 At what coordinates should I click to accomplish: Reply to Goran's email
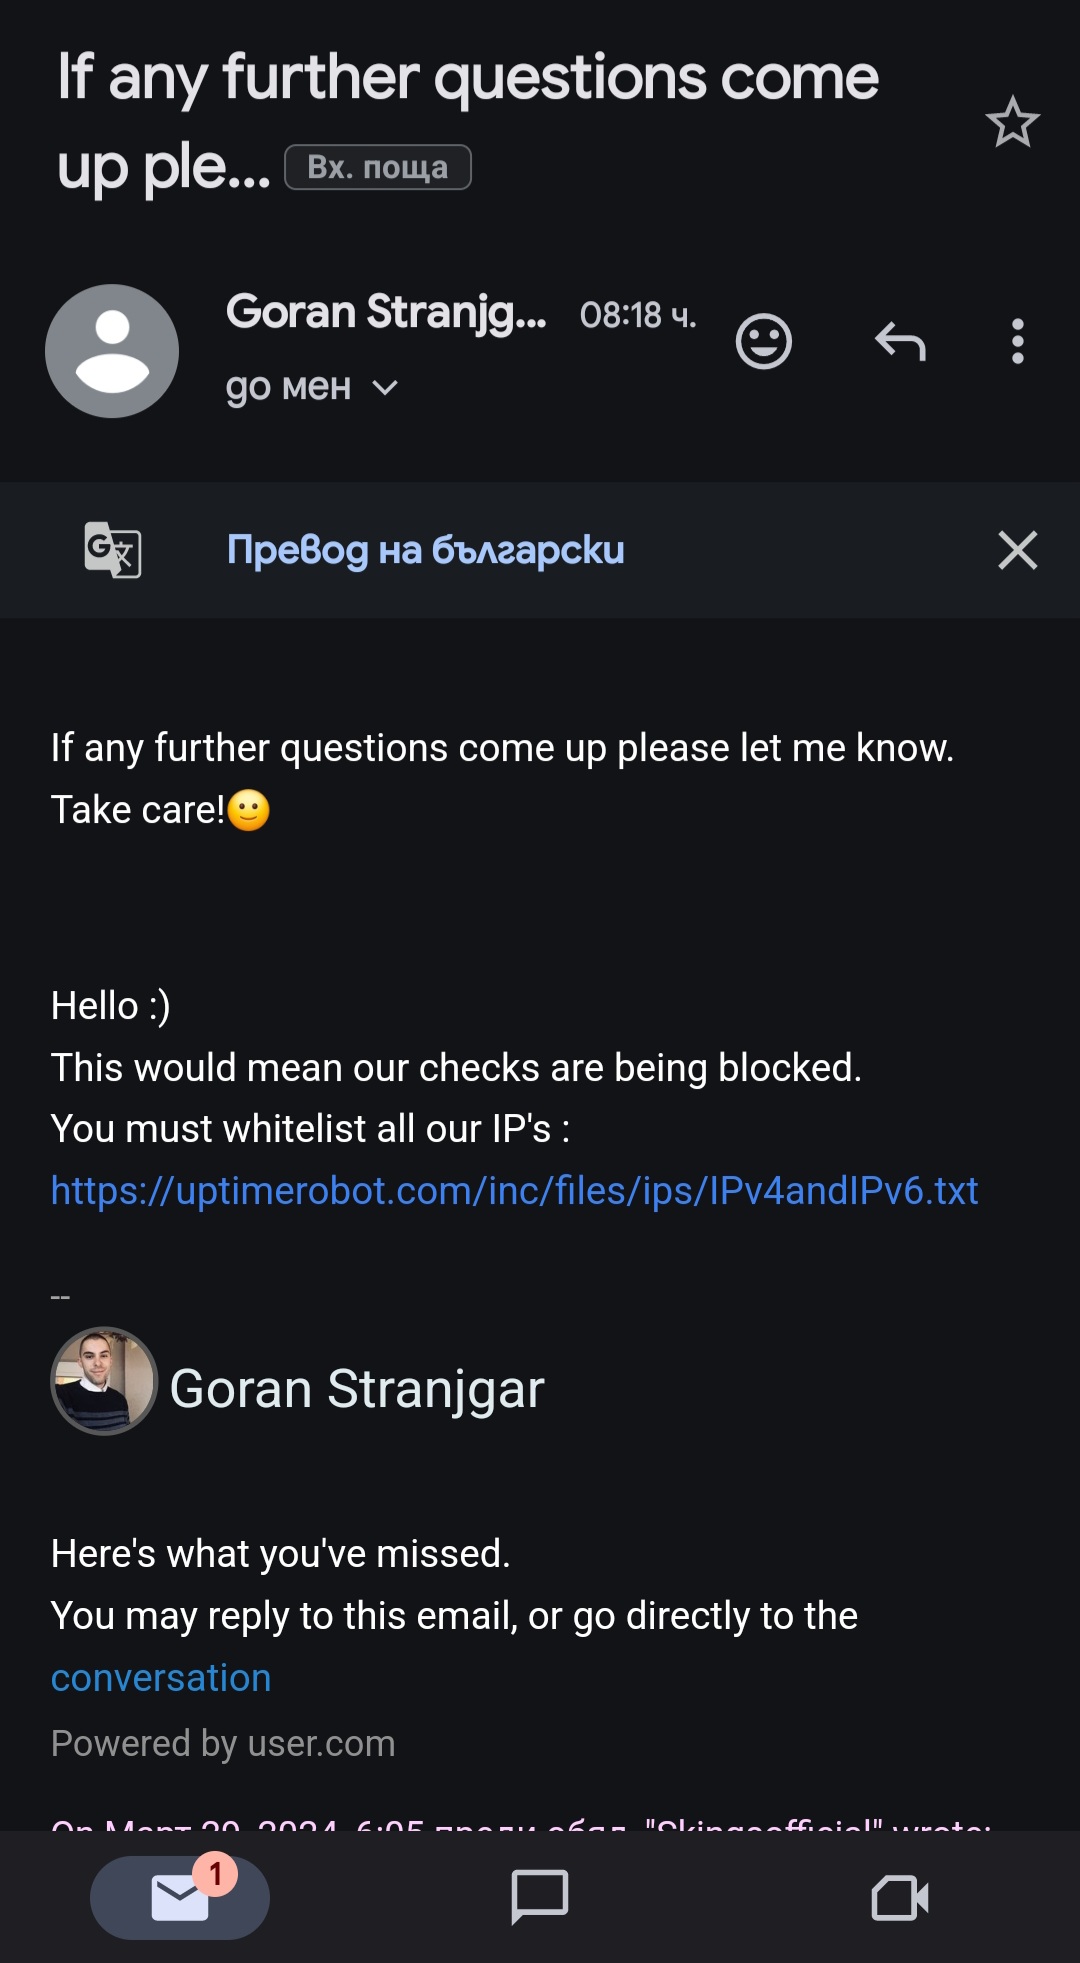[900, 342]
